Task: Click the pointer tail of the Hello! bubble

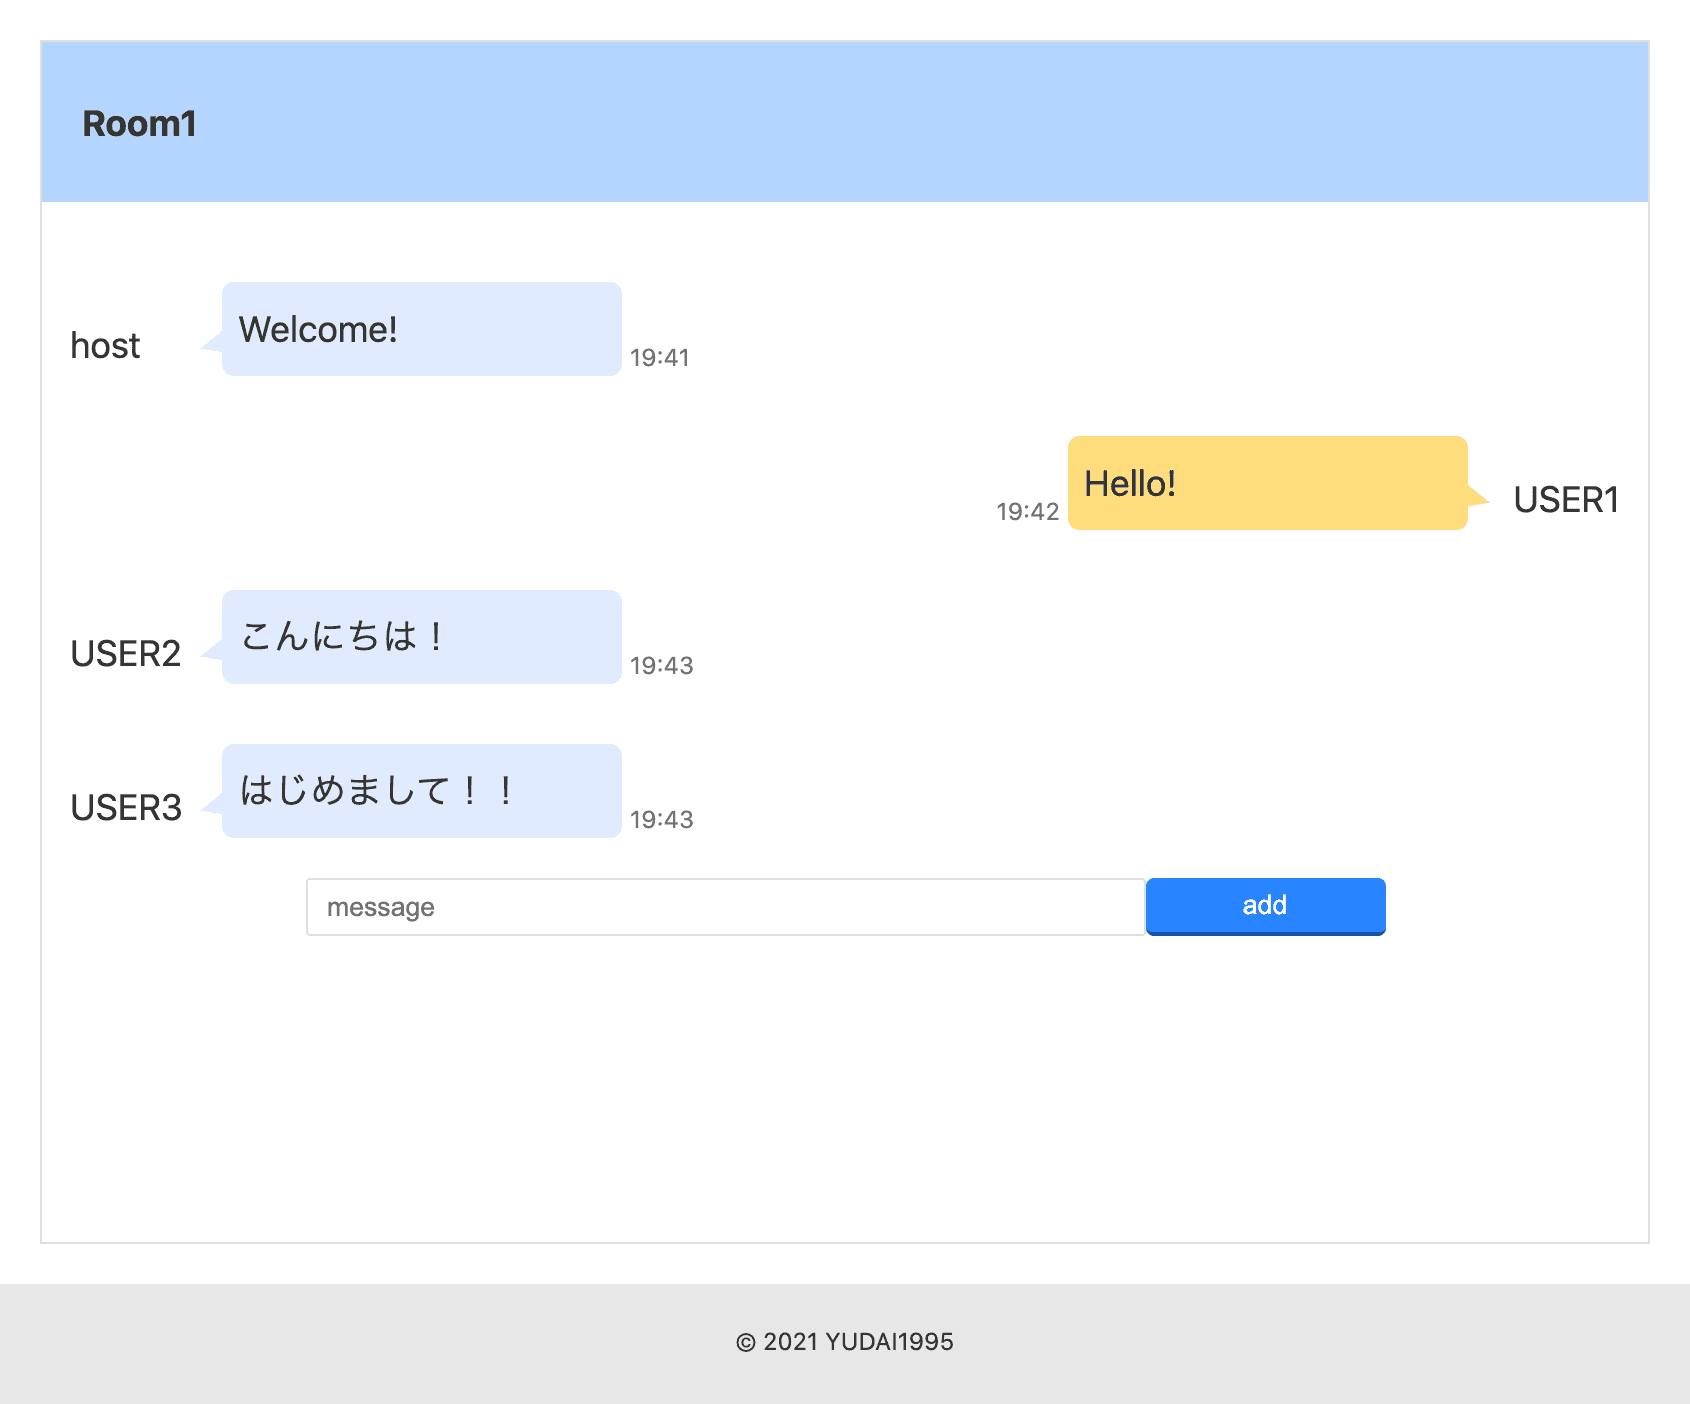Action: point(1477,497)
